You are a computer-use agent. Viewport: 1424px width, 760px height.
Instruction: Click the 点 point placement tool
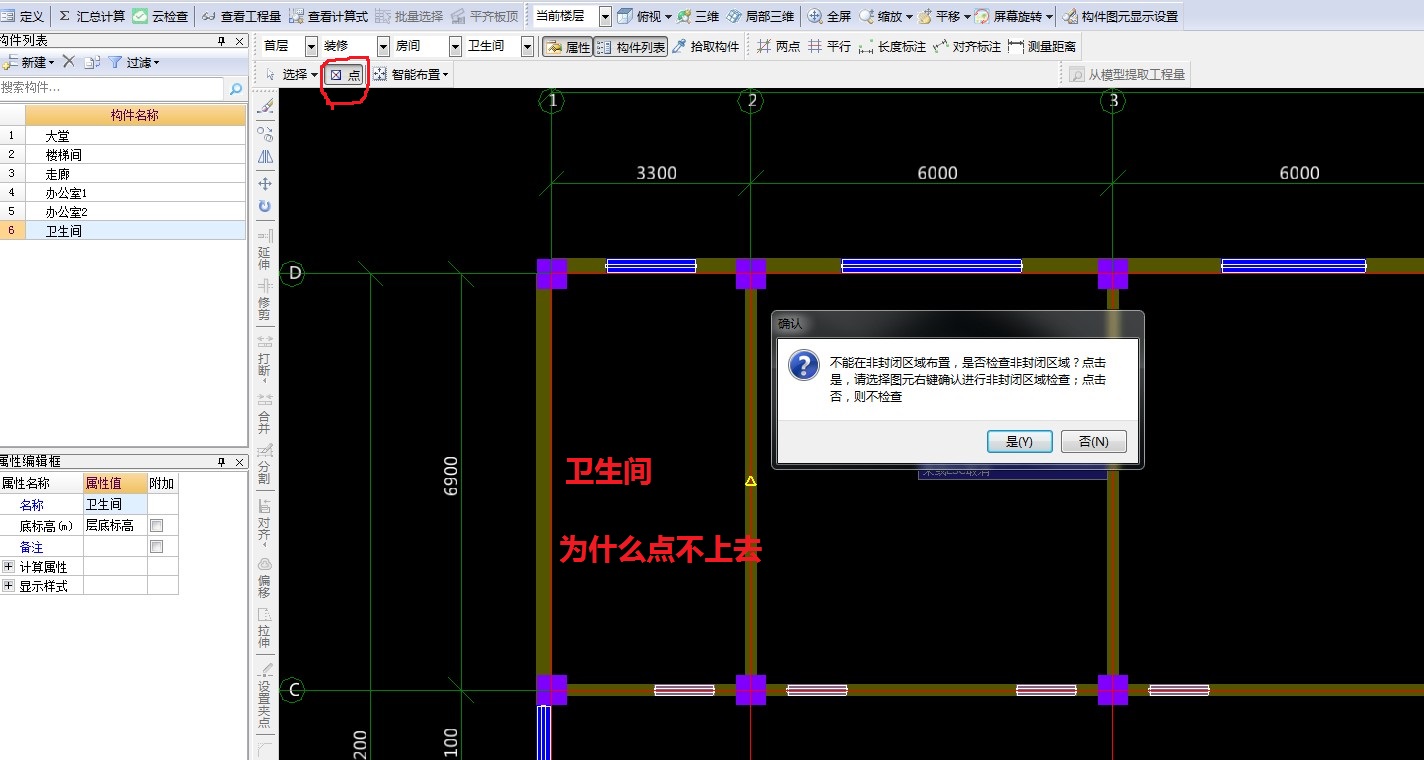346,74
